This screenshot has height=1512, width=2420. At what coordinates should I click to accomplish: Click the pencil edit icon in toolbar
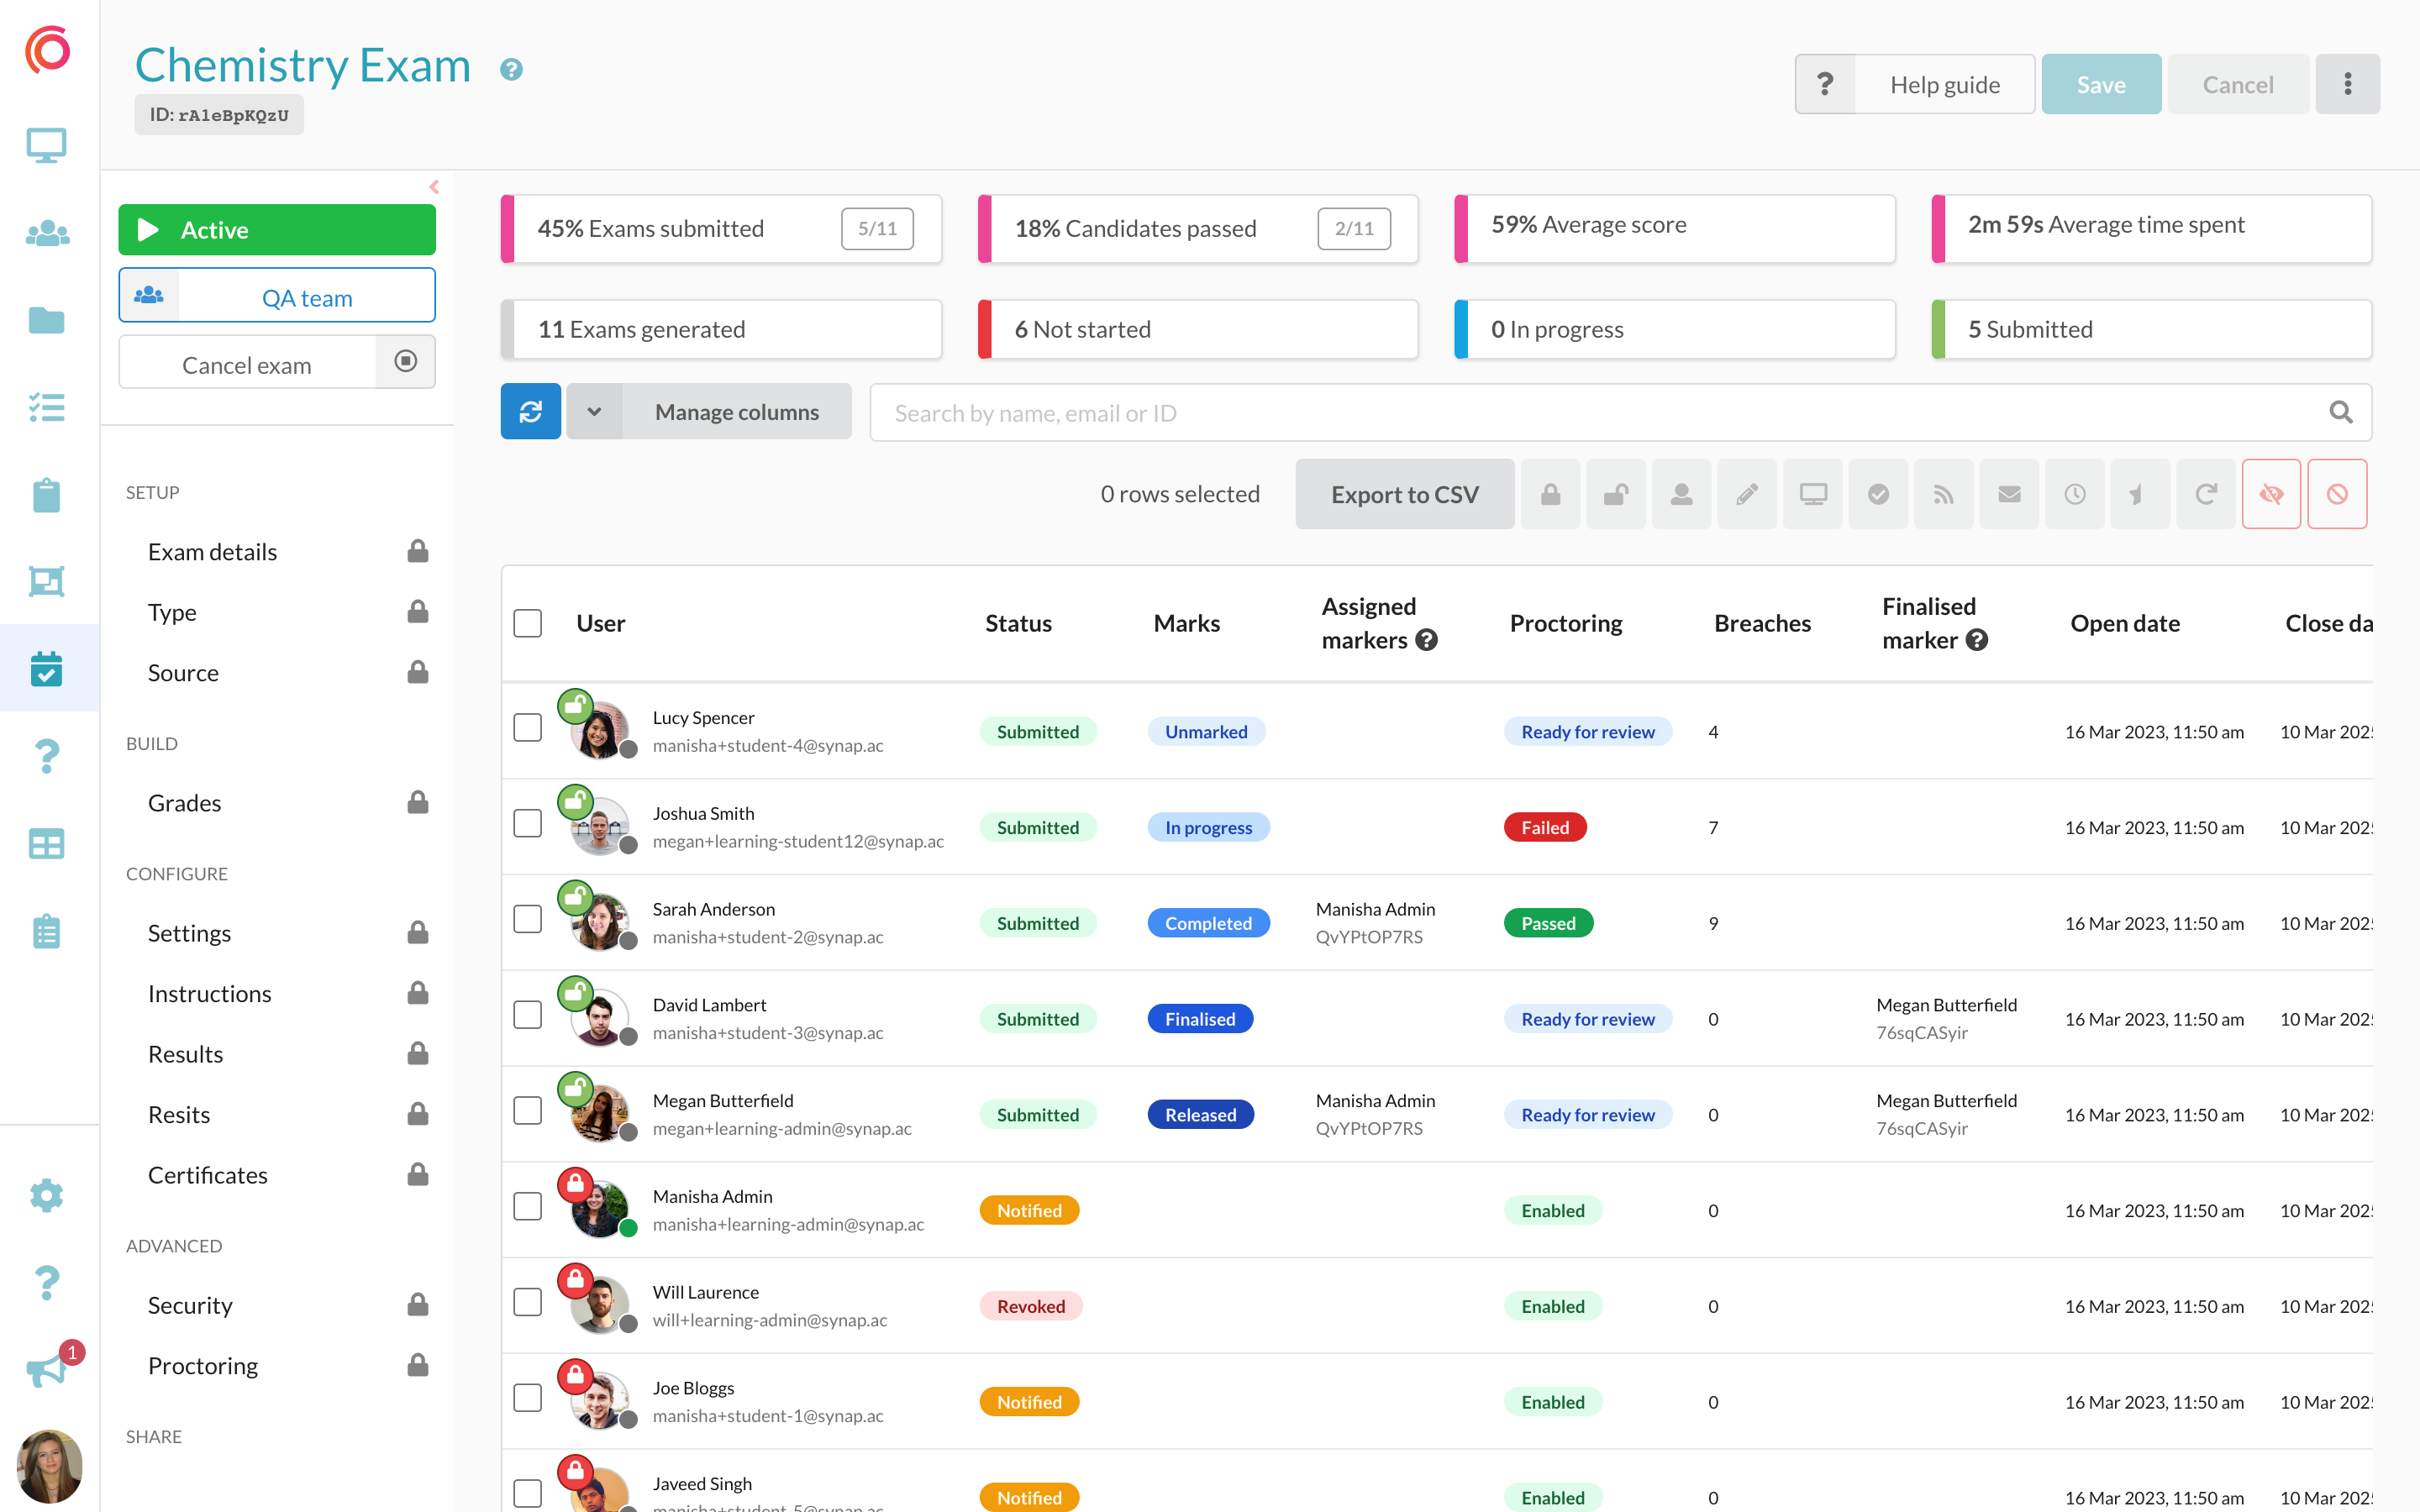[1746, 494]
